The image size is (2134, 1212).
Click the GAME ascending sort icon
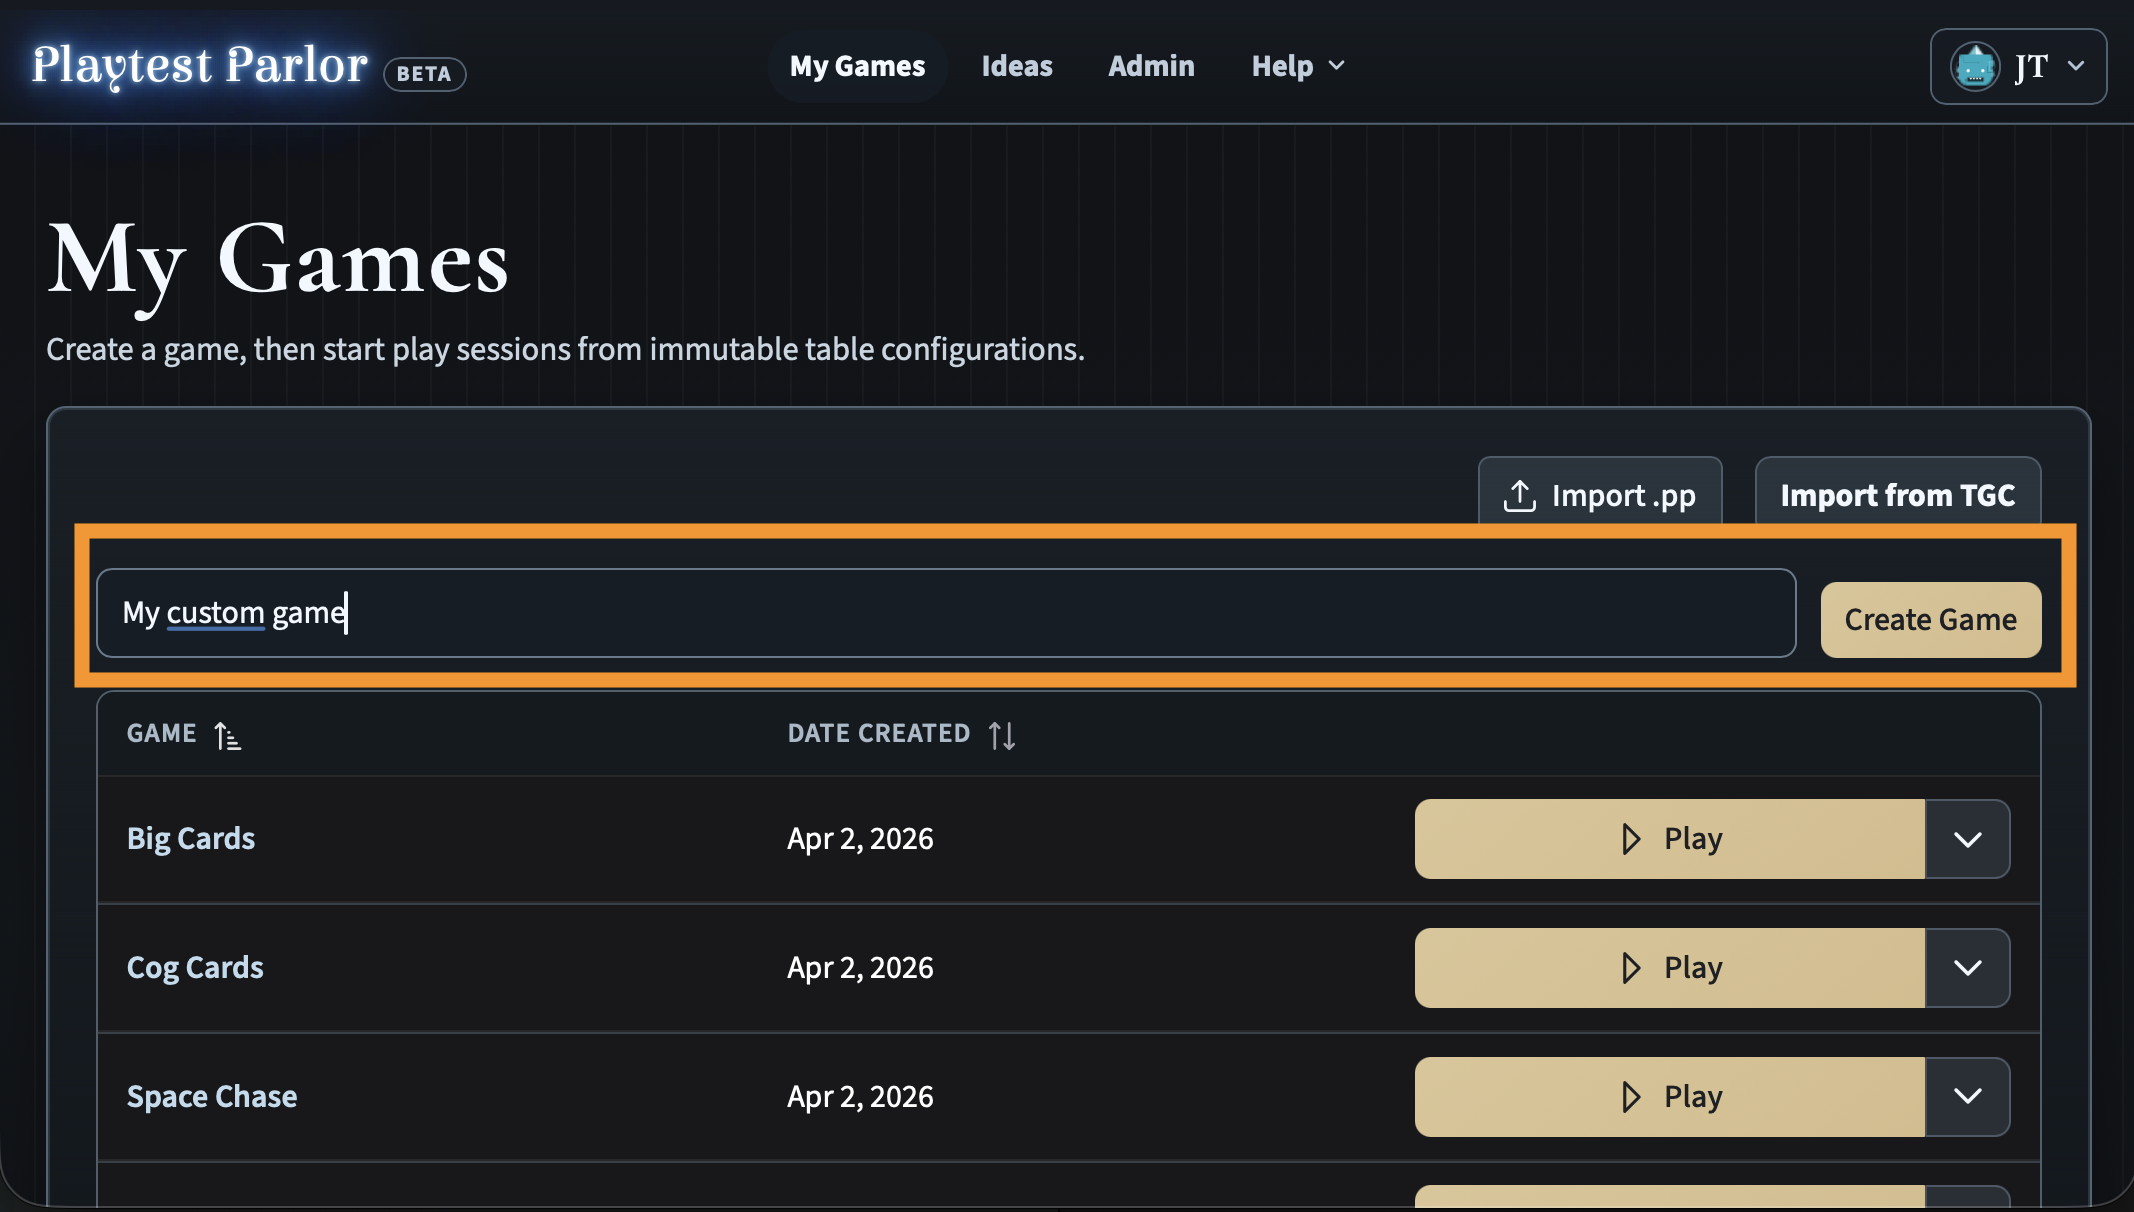[x=228, y=735]
